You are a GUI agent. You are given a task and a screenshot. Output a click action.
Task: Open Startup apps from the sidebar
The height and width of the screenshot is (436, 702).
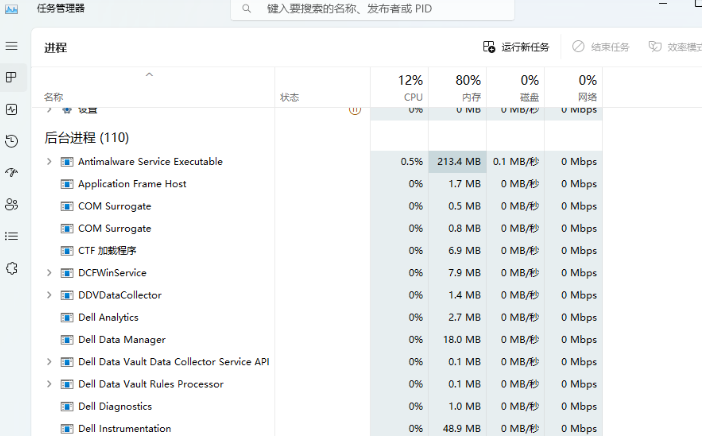12,172
